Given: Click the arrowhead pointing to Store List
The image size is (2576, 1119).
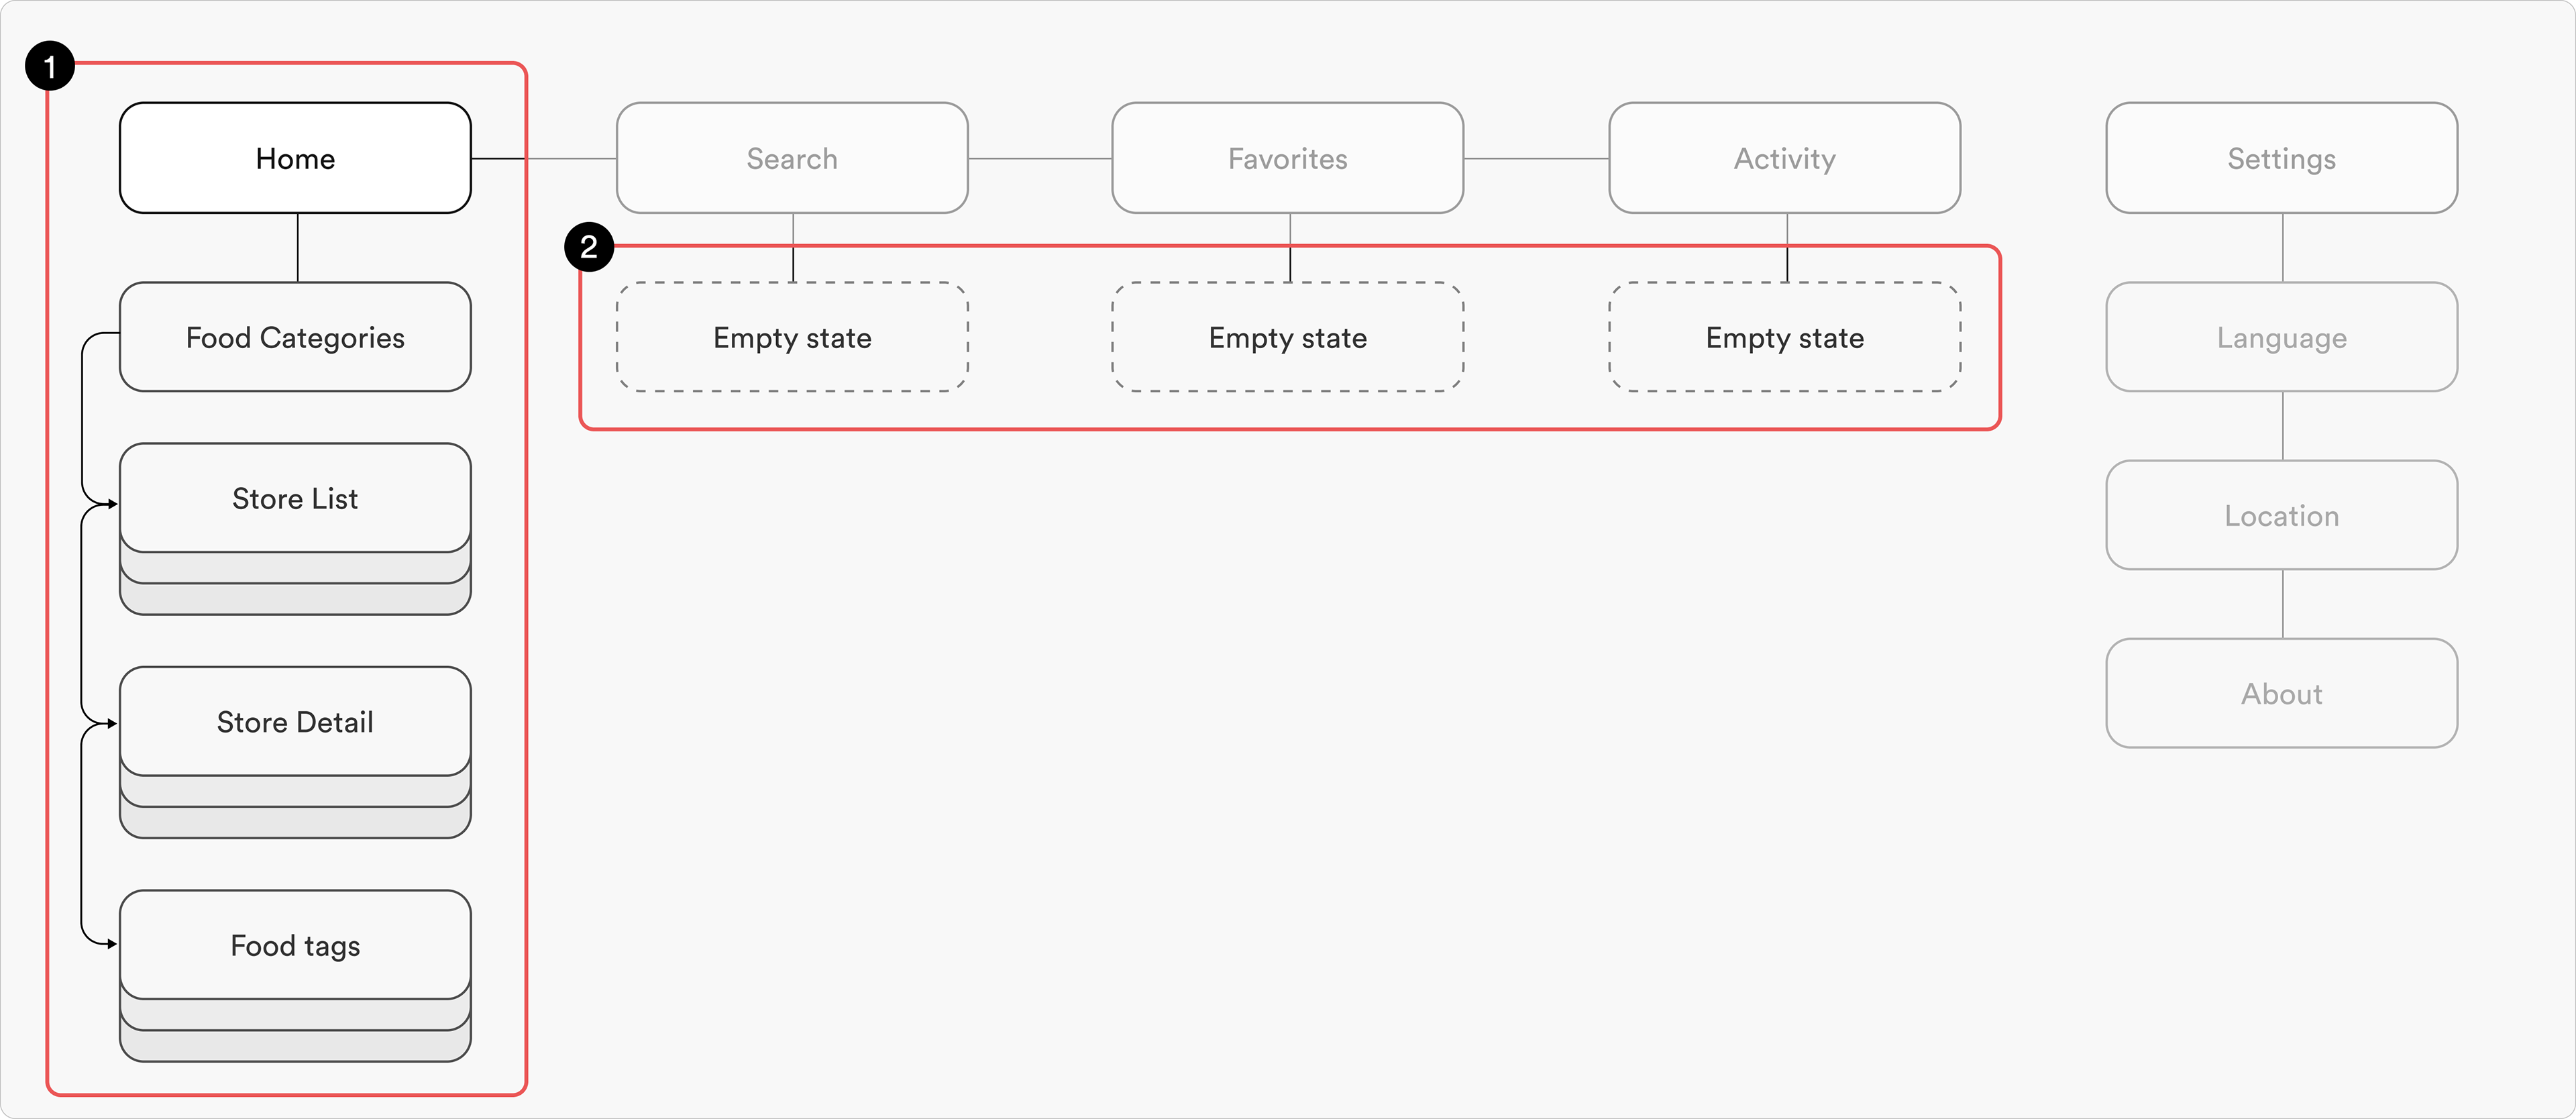Looking at the screenshot, I should 112,504.
